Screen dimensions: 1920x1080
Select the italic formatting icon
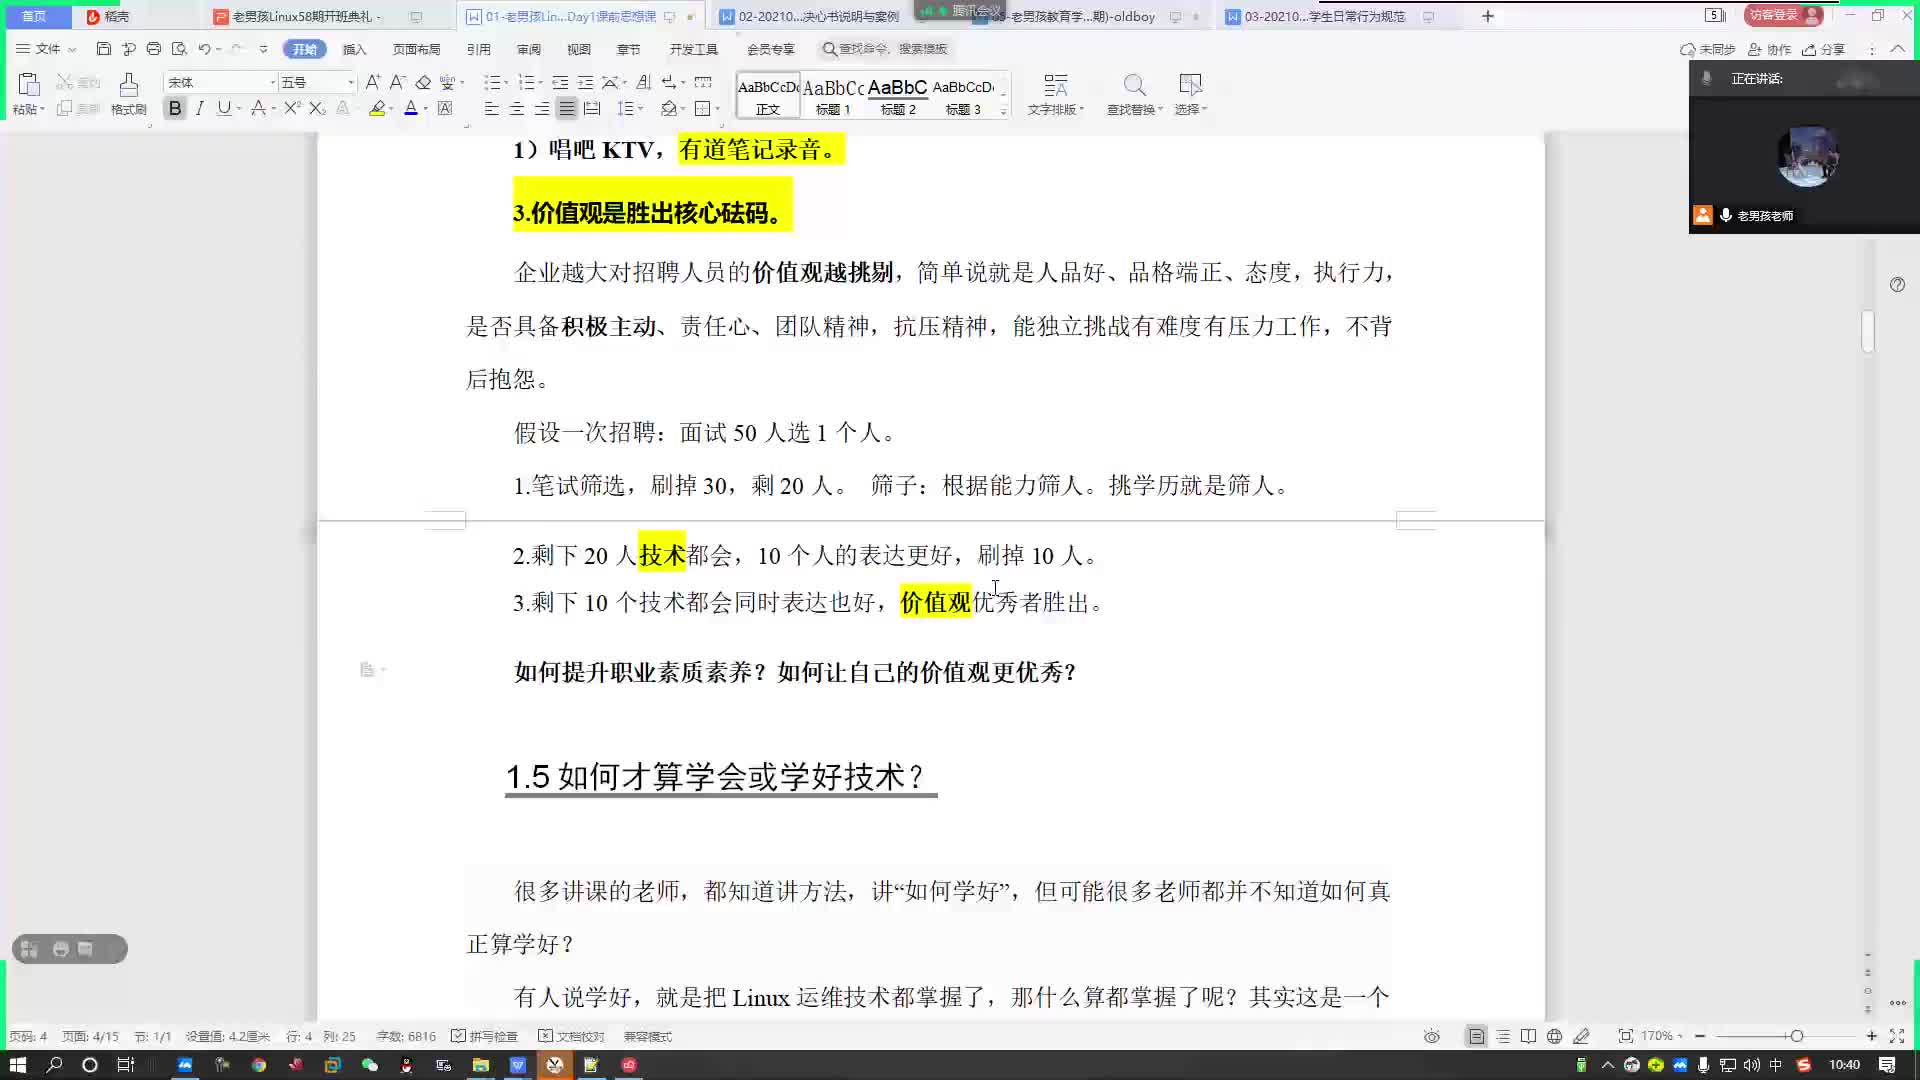198,109
